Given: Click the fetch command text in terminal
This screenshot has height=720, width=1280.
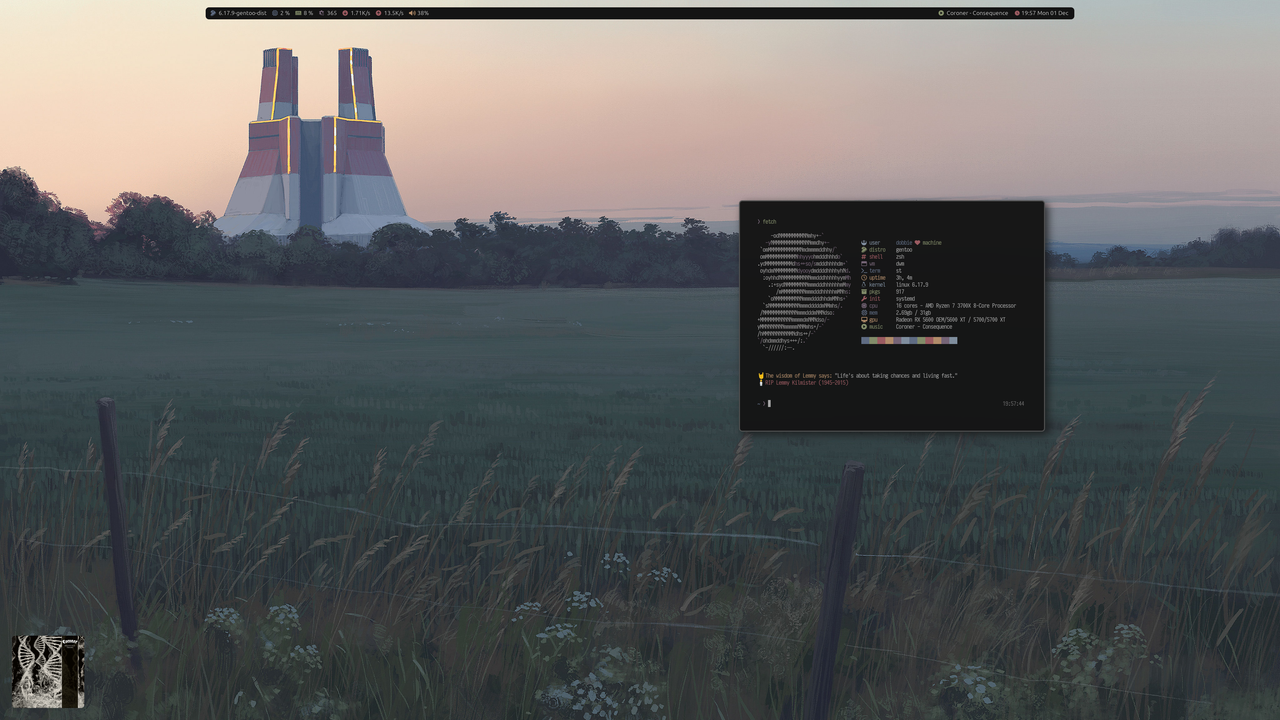Looking at the screenshot, I should click(769, 221).
